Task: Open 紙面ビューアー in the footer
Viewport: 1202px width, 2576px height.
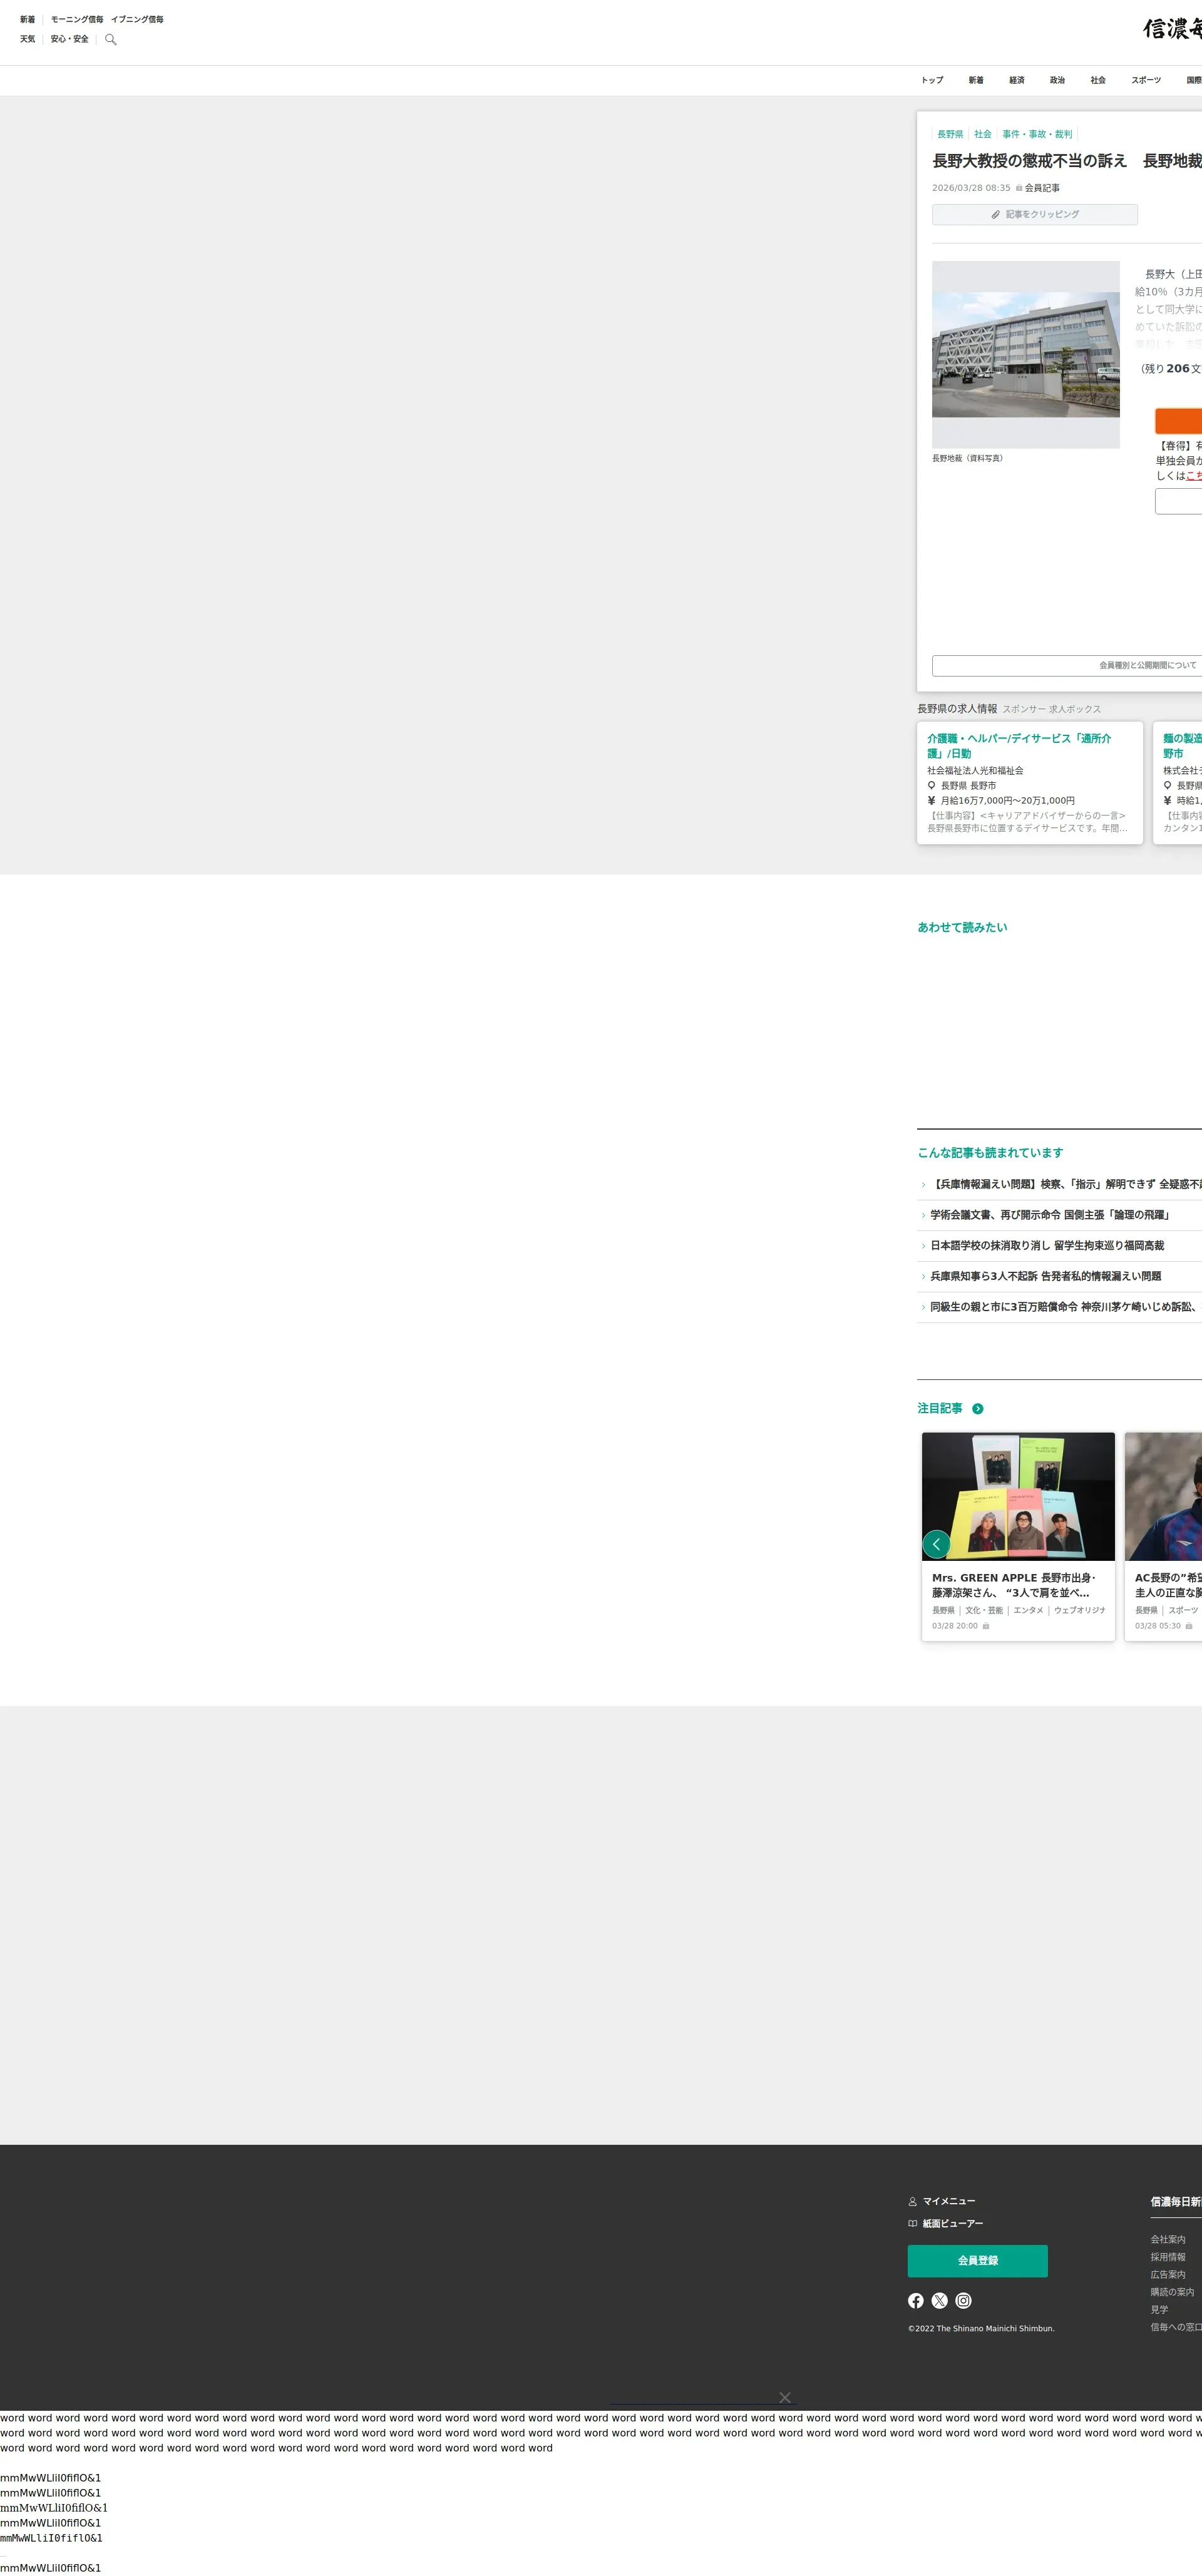Action: coord(946,2223)
